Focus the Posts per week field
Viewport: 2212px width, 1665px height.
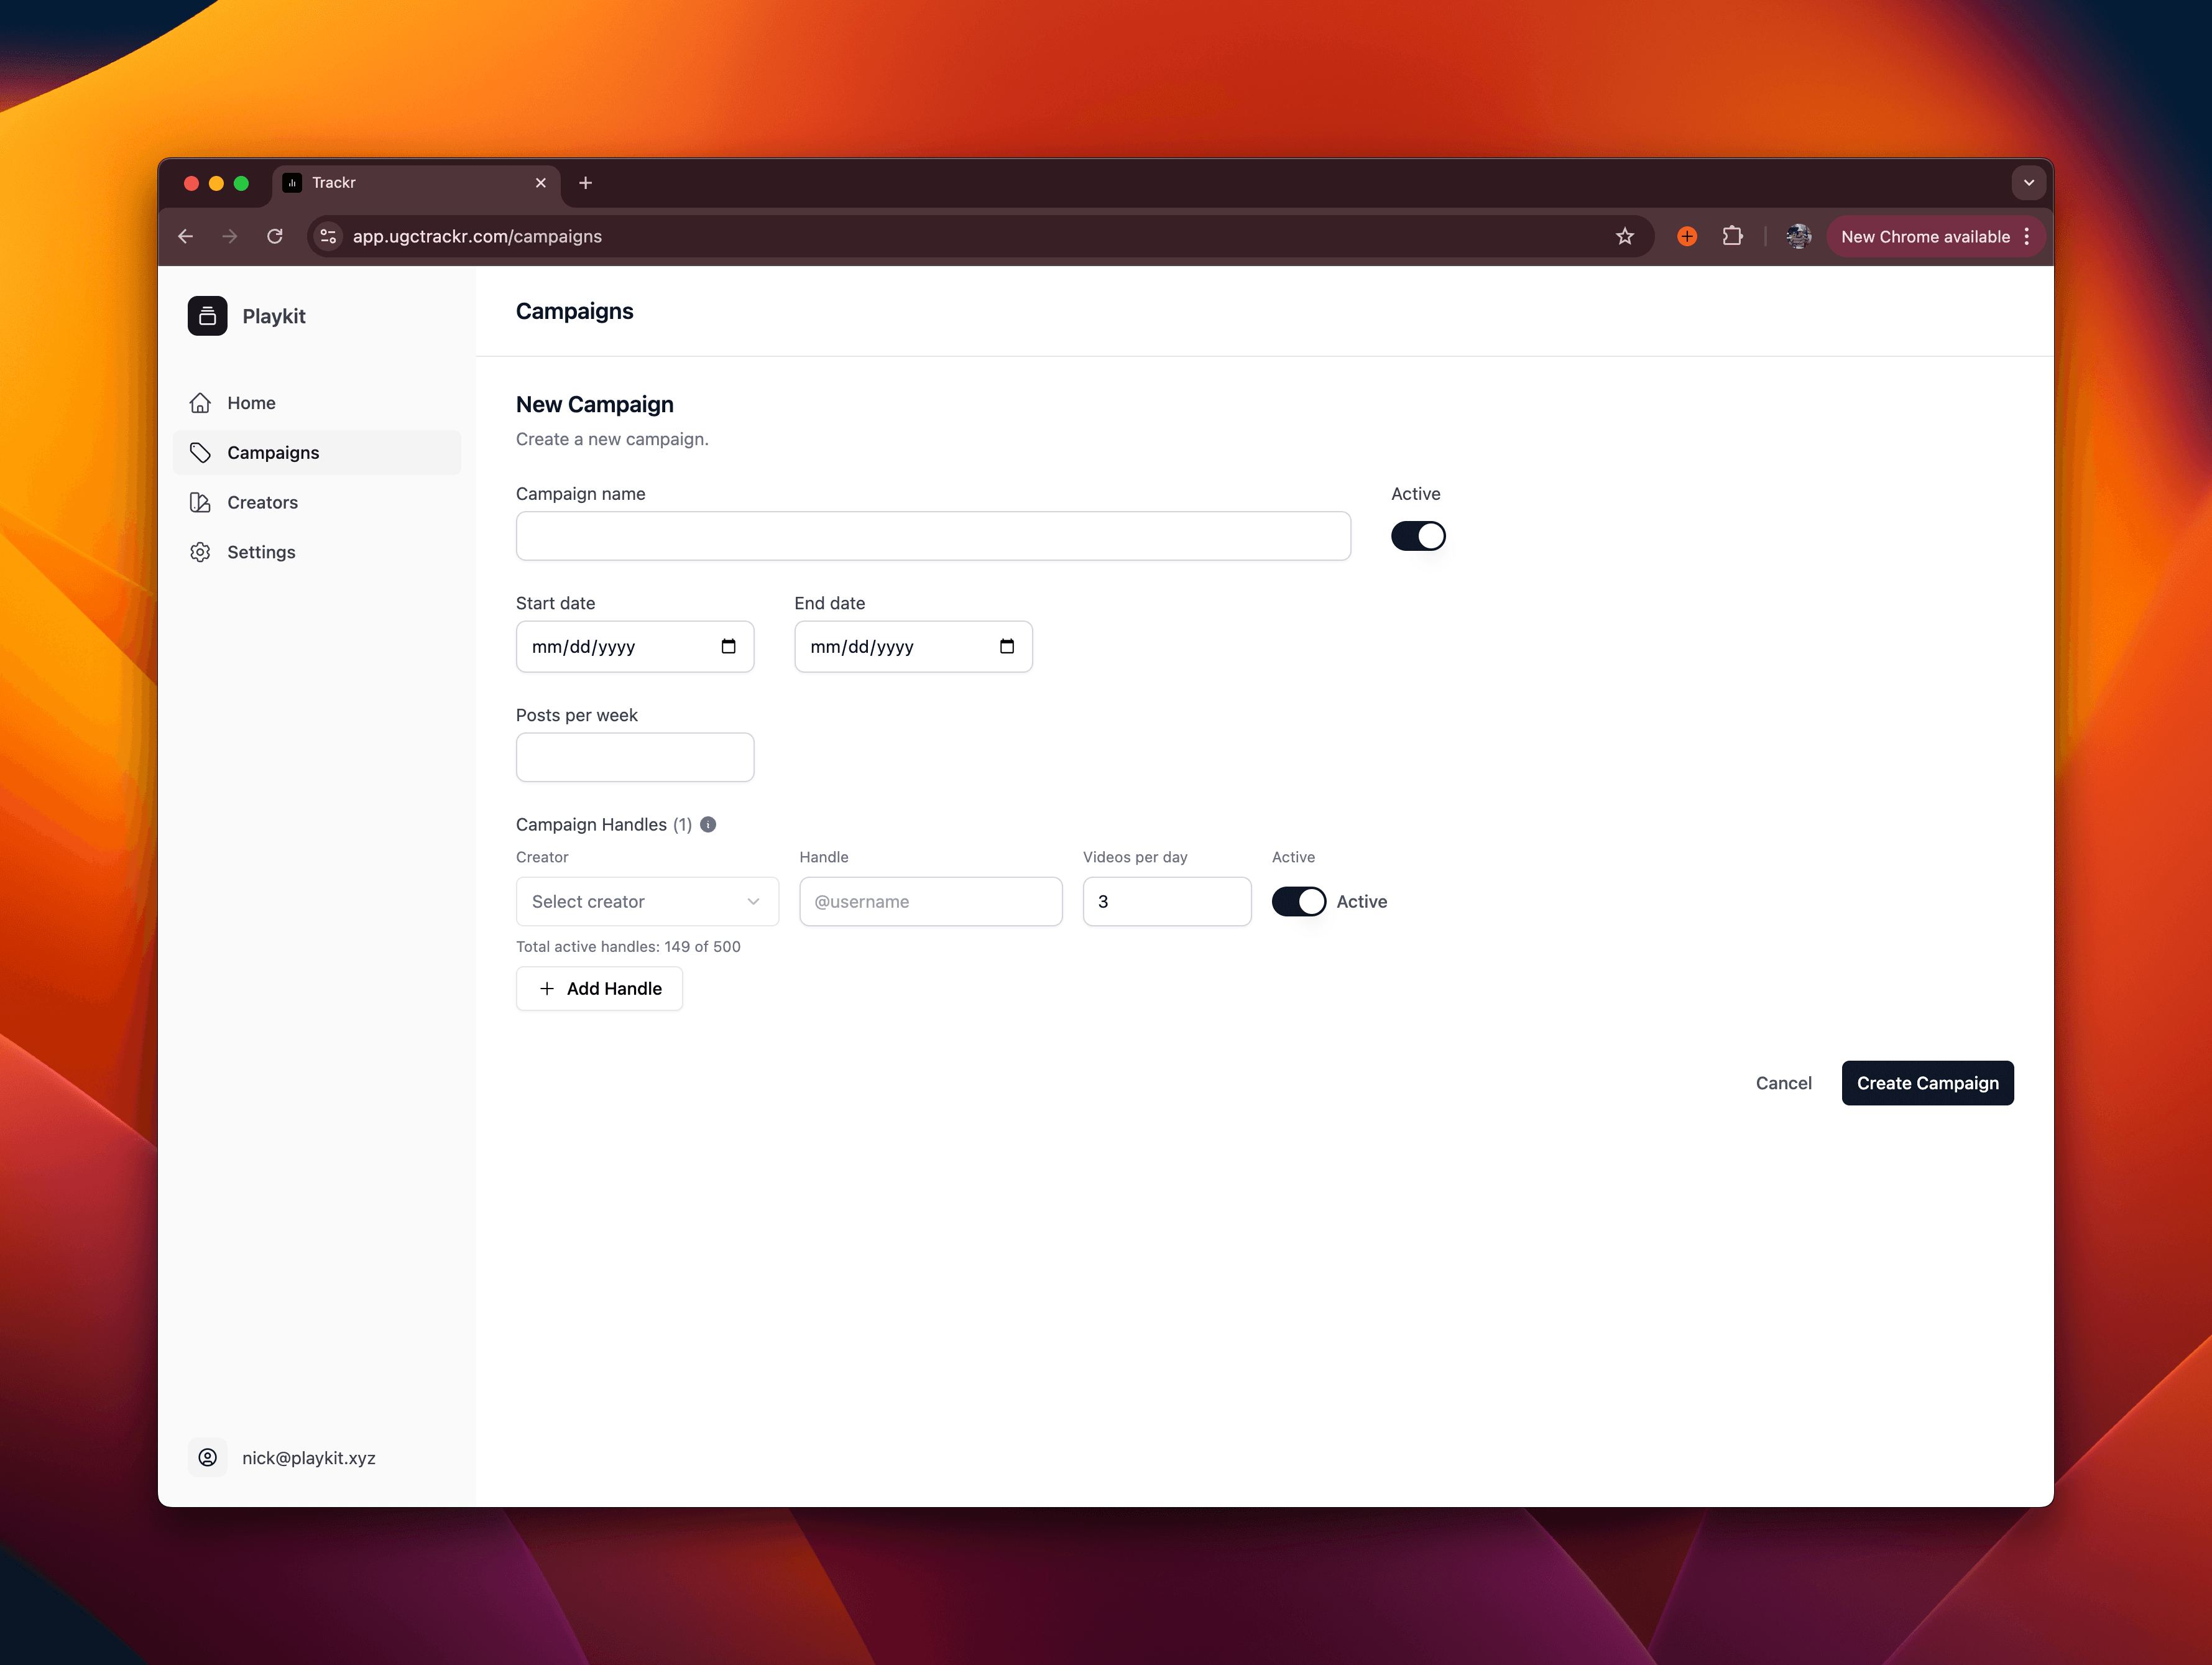point(635,757)
